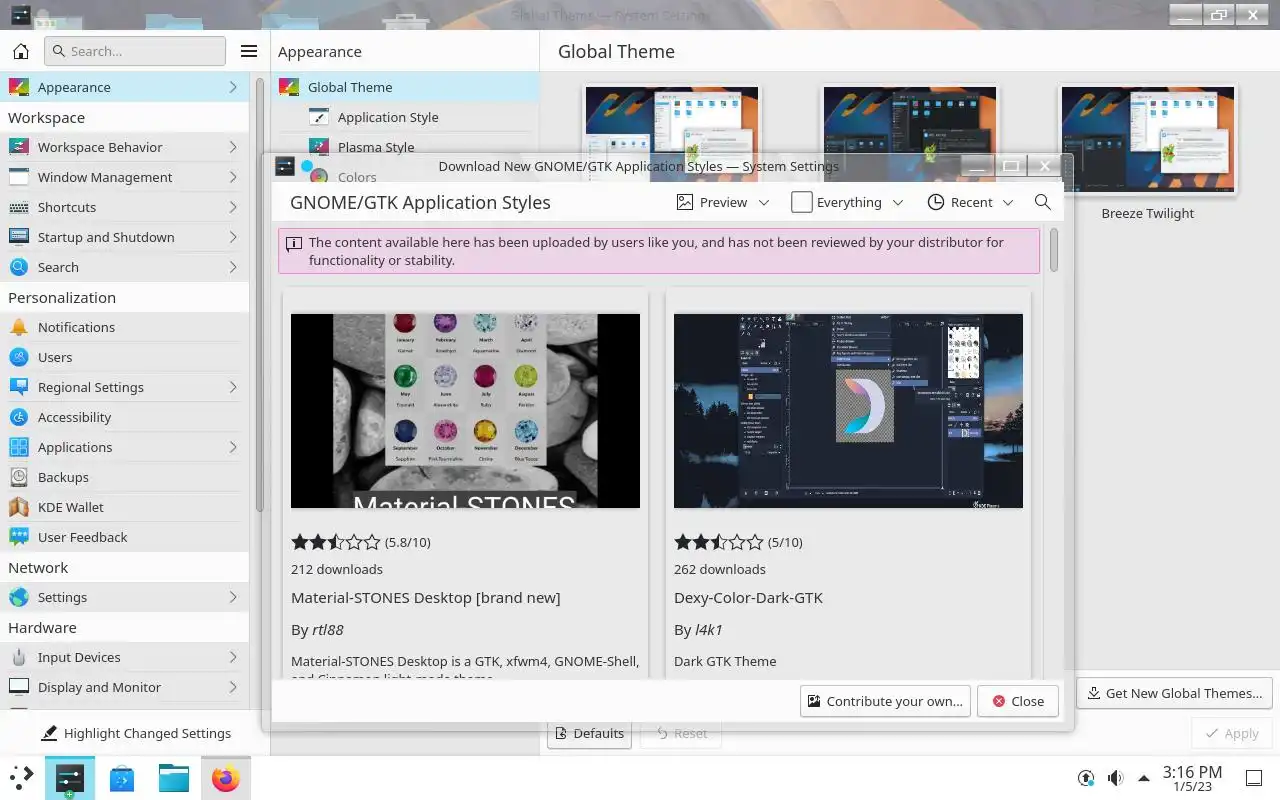Expand the Input Devices chevron
Image resolution: width=1280 pixels, height=800 pixels.
click(x=233, y=657)
